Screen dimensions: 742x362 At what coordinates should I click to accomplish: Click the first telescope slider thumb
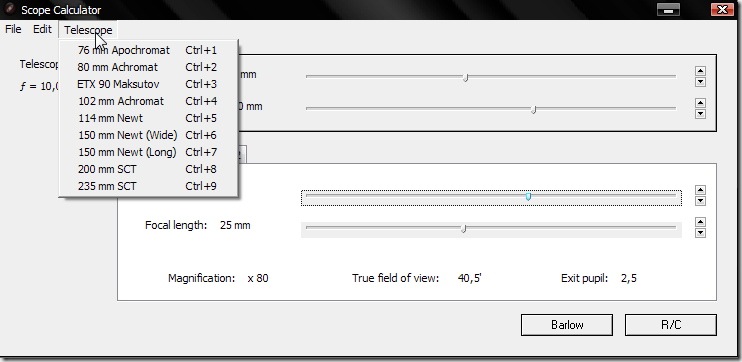[466, 77]
